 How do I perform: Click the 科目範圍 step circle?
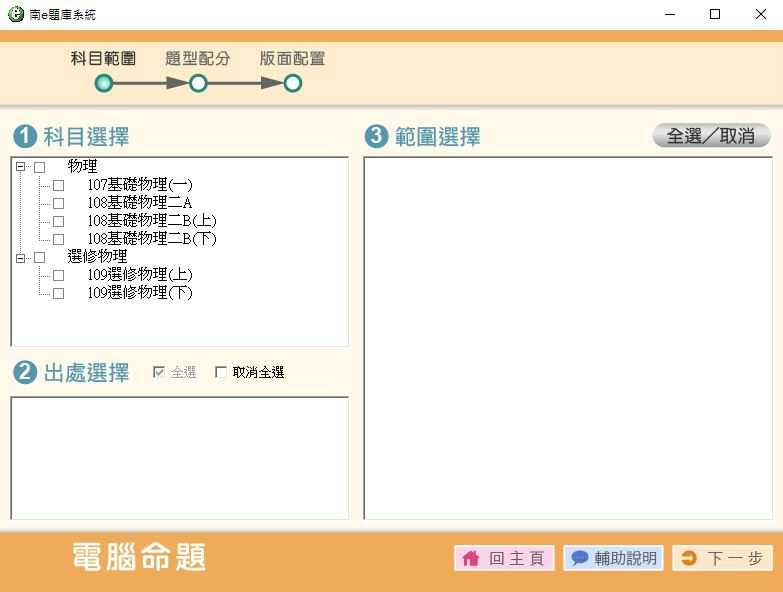point(104,83)
